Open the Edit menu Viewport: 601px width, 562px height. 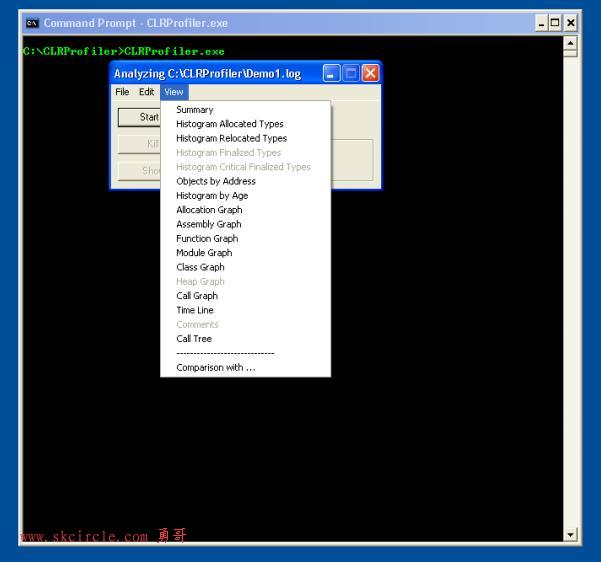146,92
